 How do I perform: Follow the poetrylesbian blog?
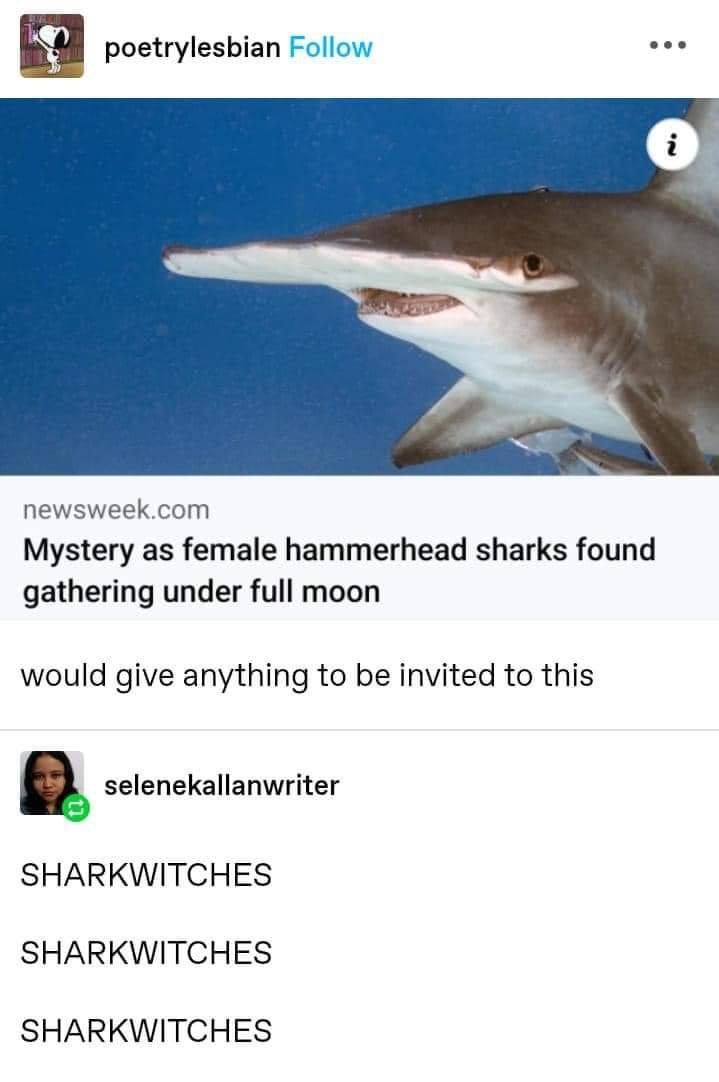tap(331, 48)
